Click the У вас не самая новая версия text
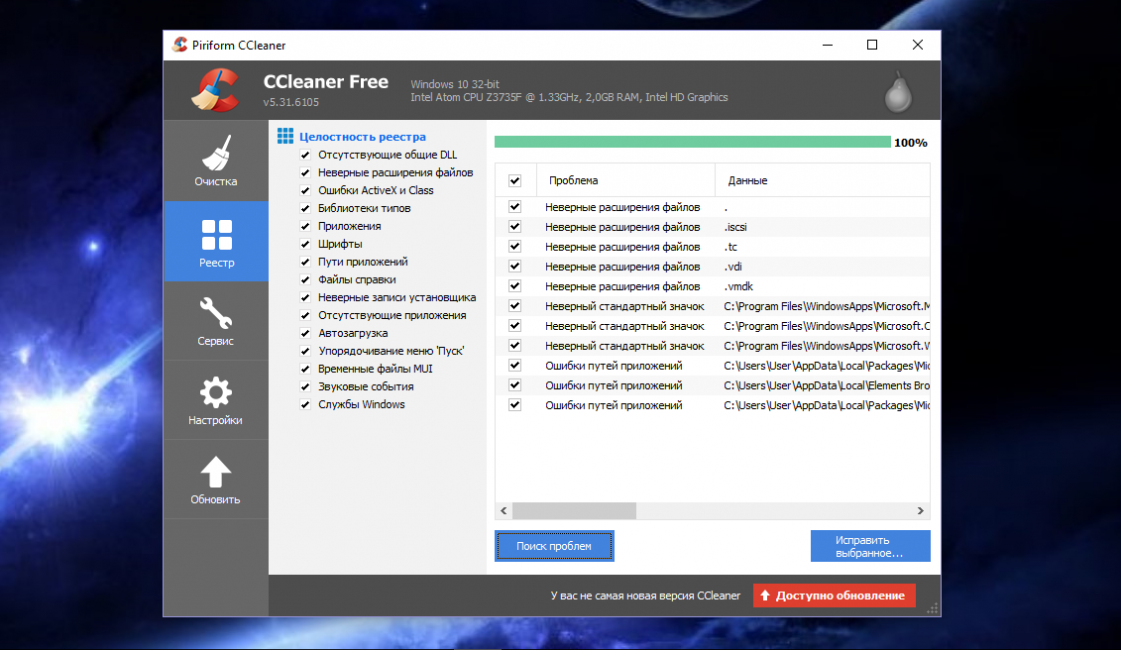Viewport: 1121px width, 650px height. [x=646, y=596]
